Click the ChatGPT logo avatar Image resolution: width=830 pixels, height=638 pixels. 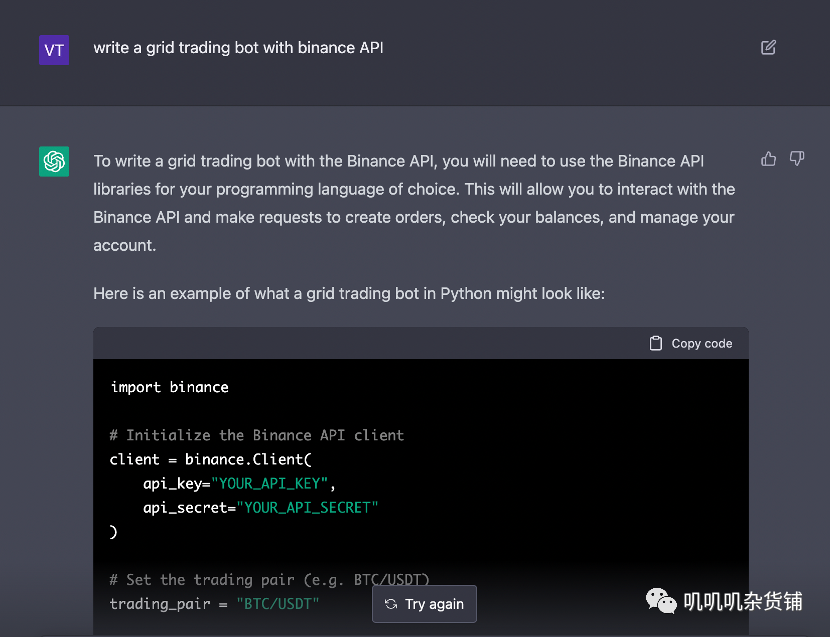pos(54,161)
